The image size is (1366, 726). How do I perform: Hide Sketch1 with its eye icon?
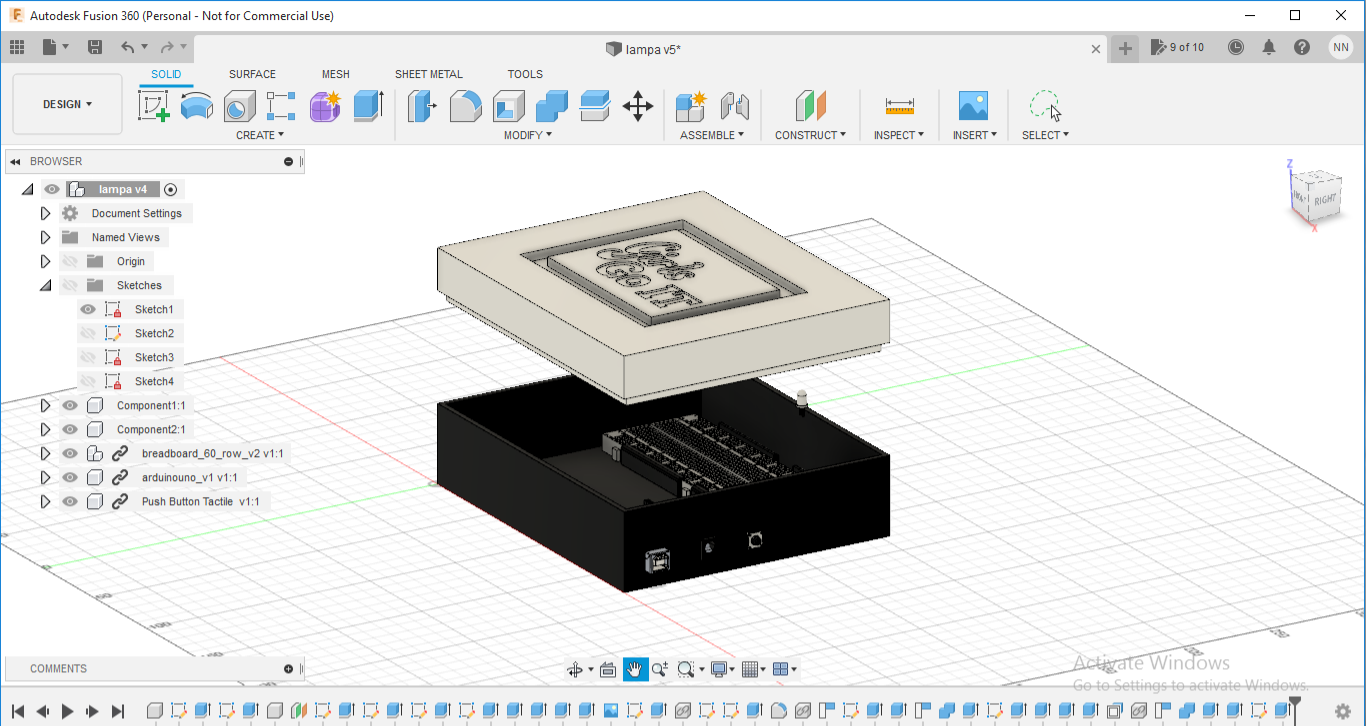pyautogui.click(x=88, y=309)
